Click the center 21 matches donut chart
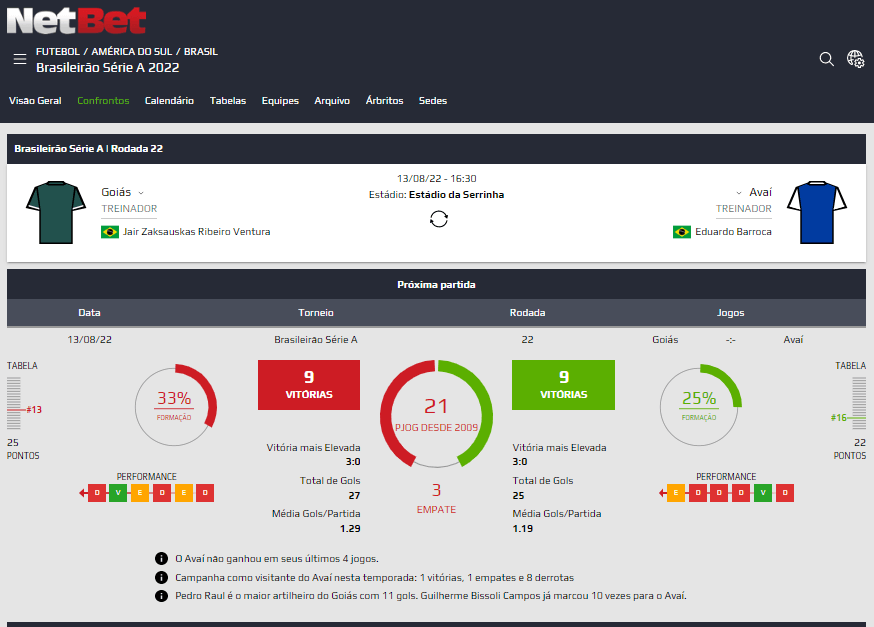 pyautogui.click(x=436, y=413)
